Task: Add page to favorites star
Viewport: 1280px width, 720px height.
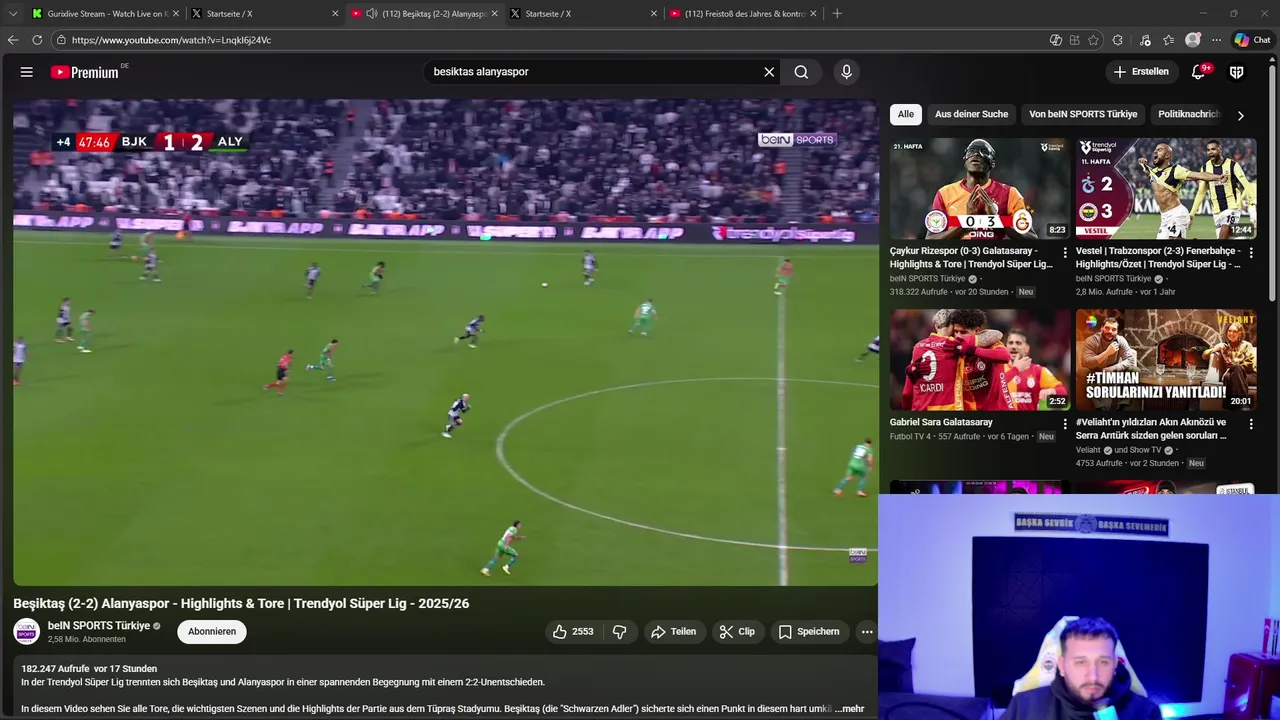Action: tap(1093, 40)
